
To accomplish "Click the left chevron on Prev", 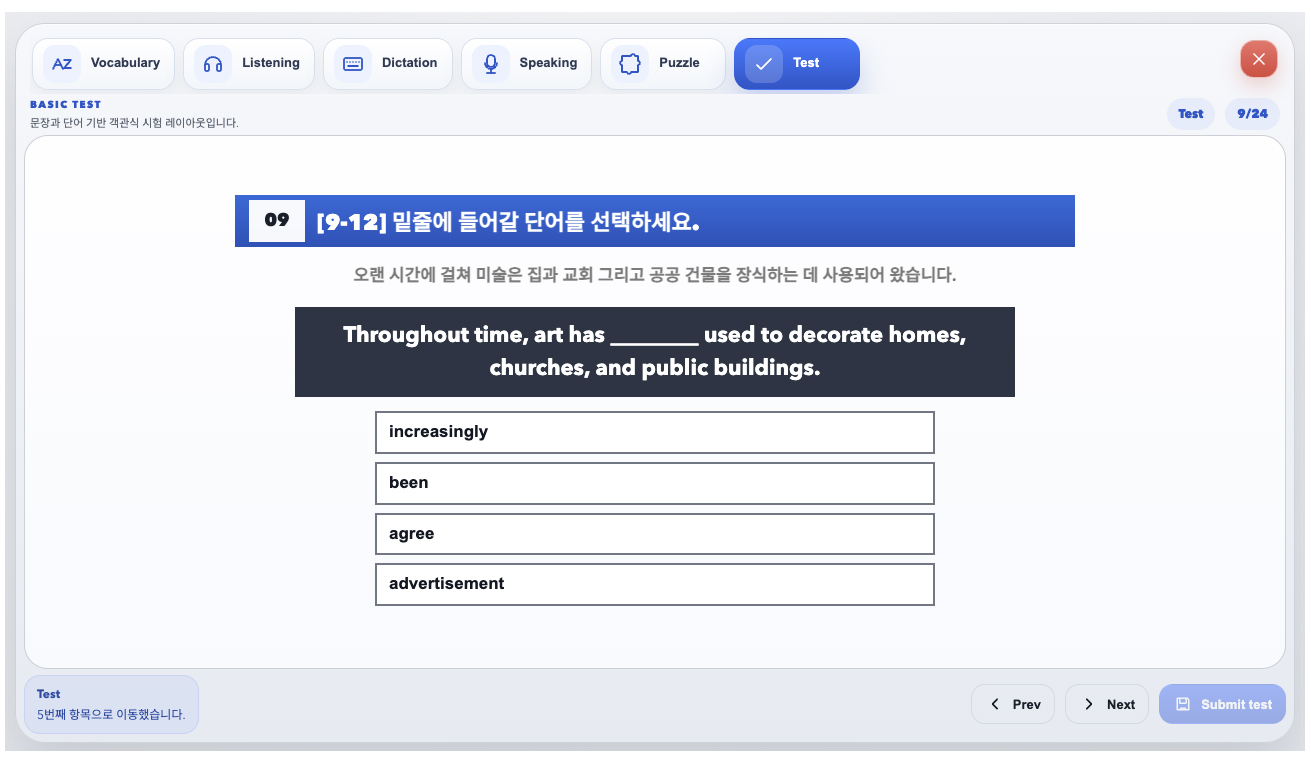I will pos(995,704).
